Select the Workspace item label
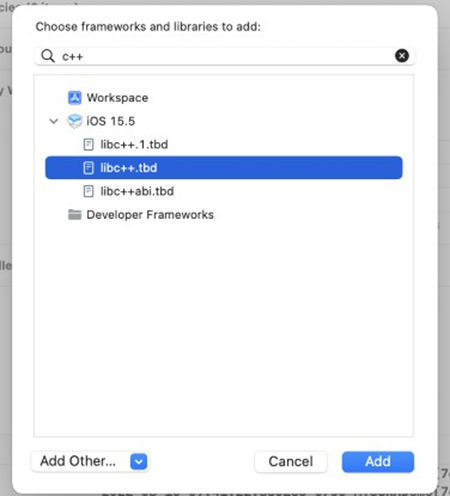The width and height of the screenshot is (450, 496). coord(117,98)
